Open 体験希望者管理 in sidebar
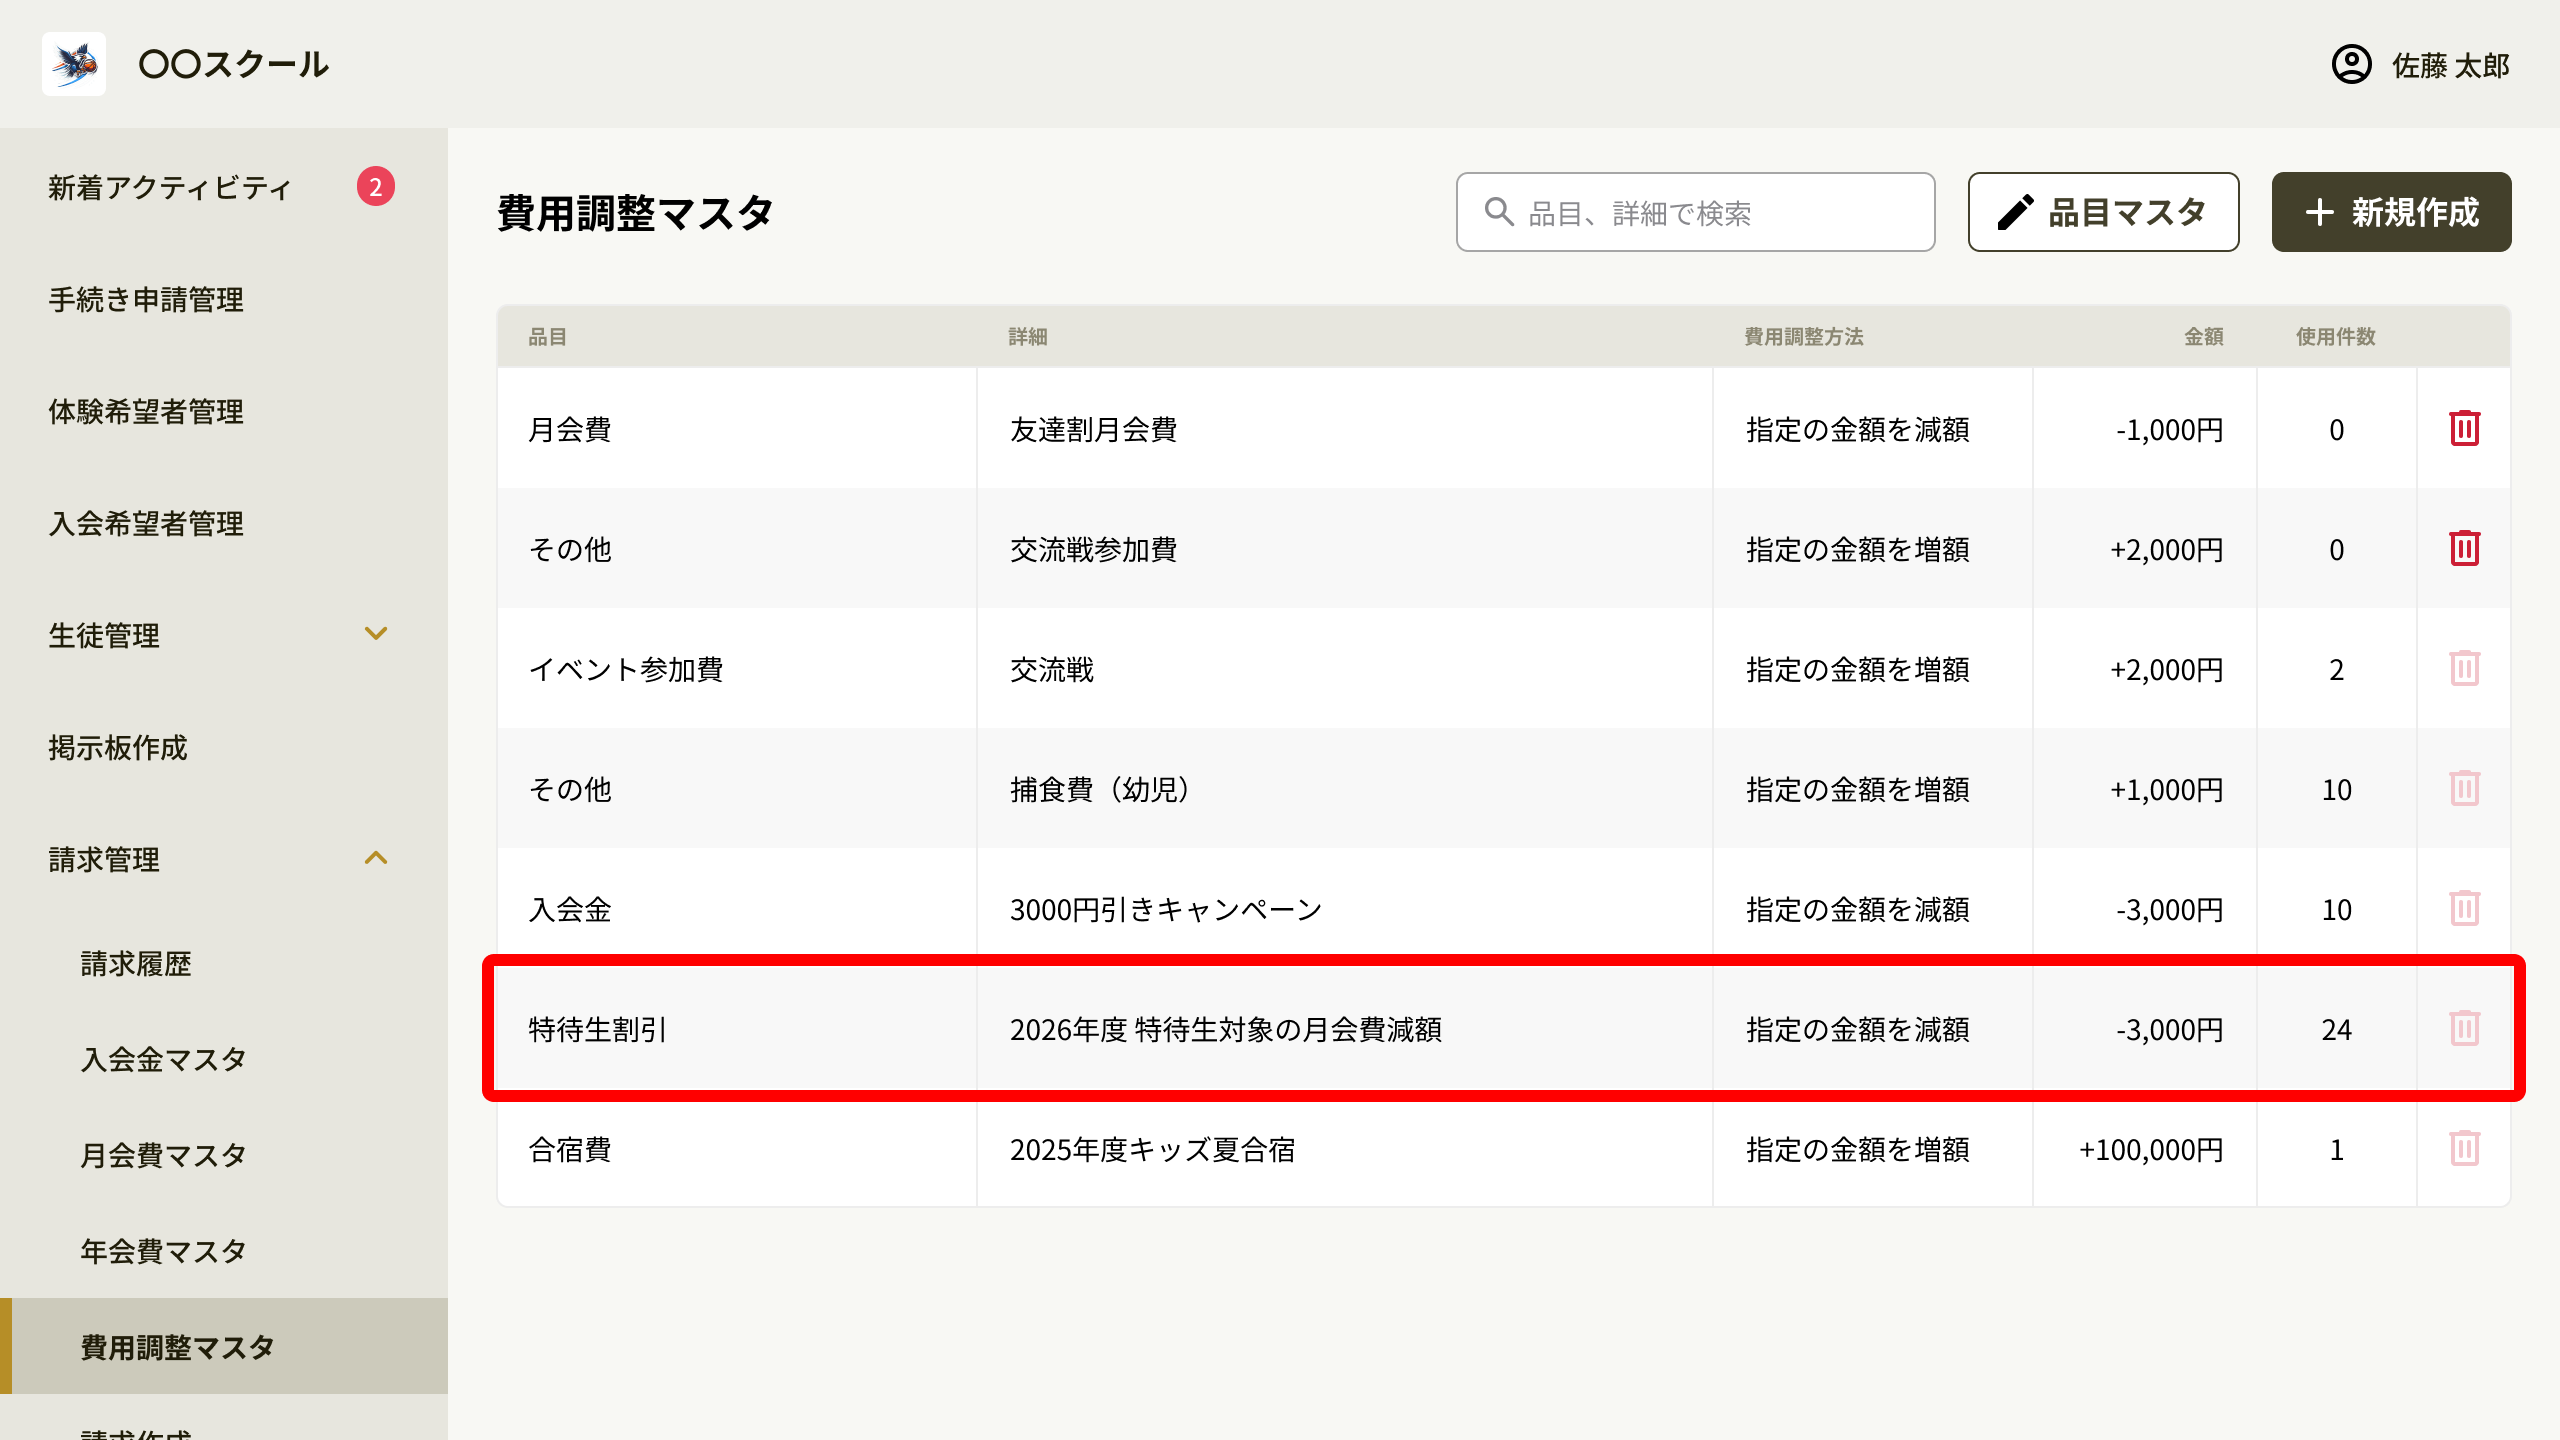 pos(224,412)
